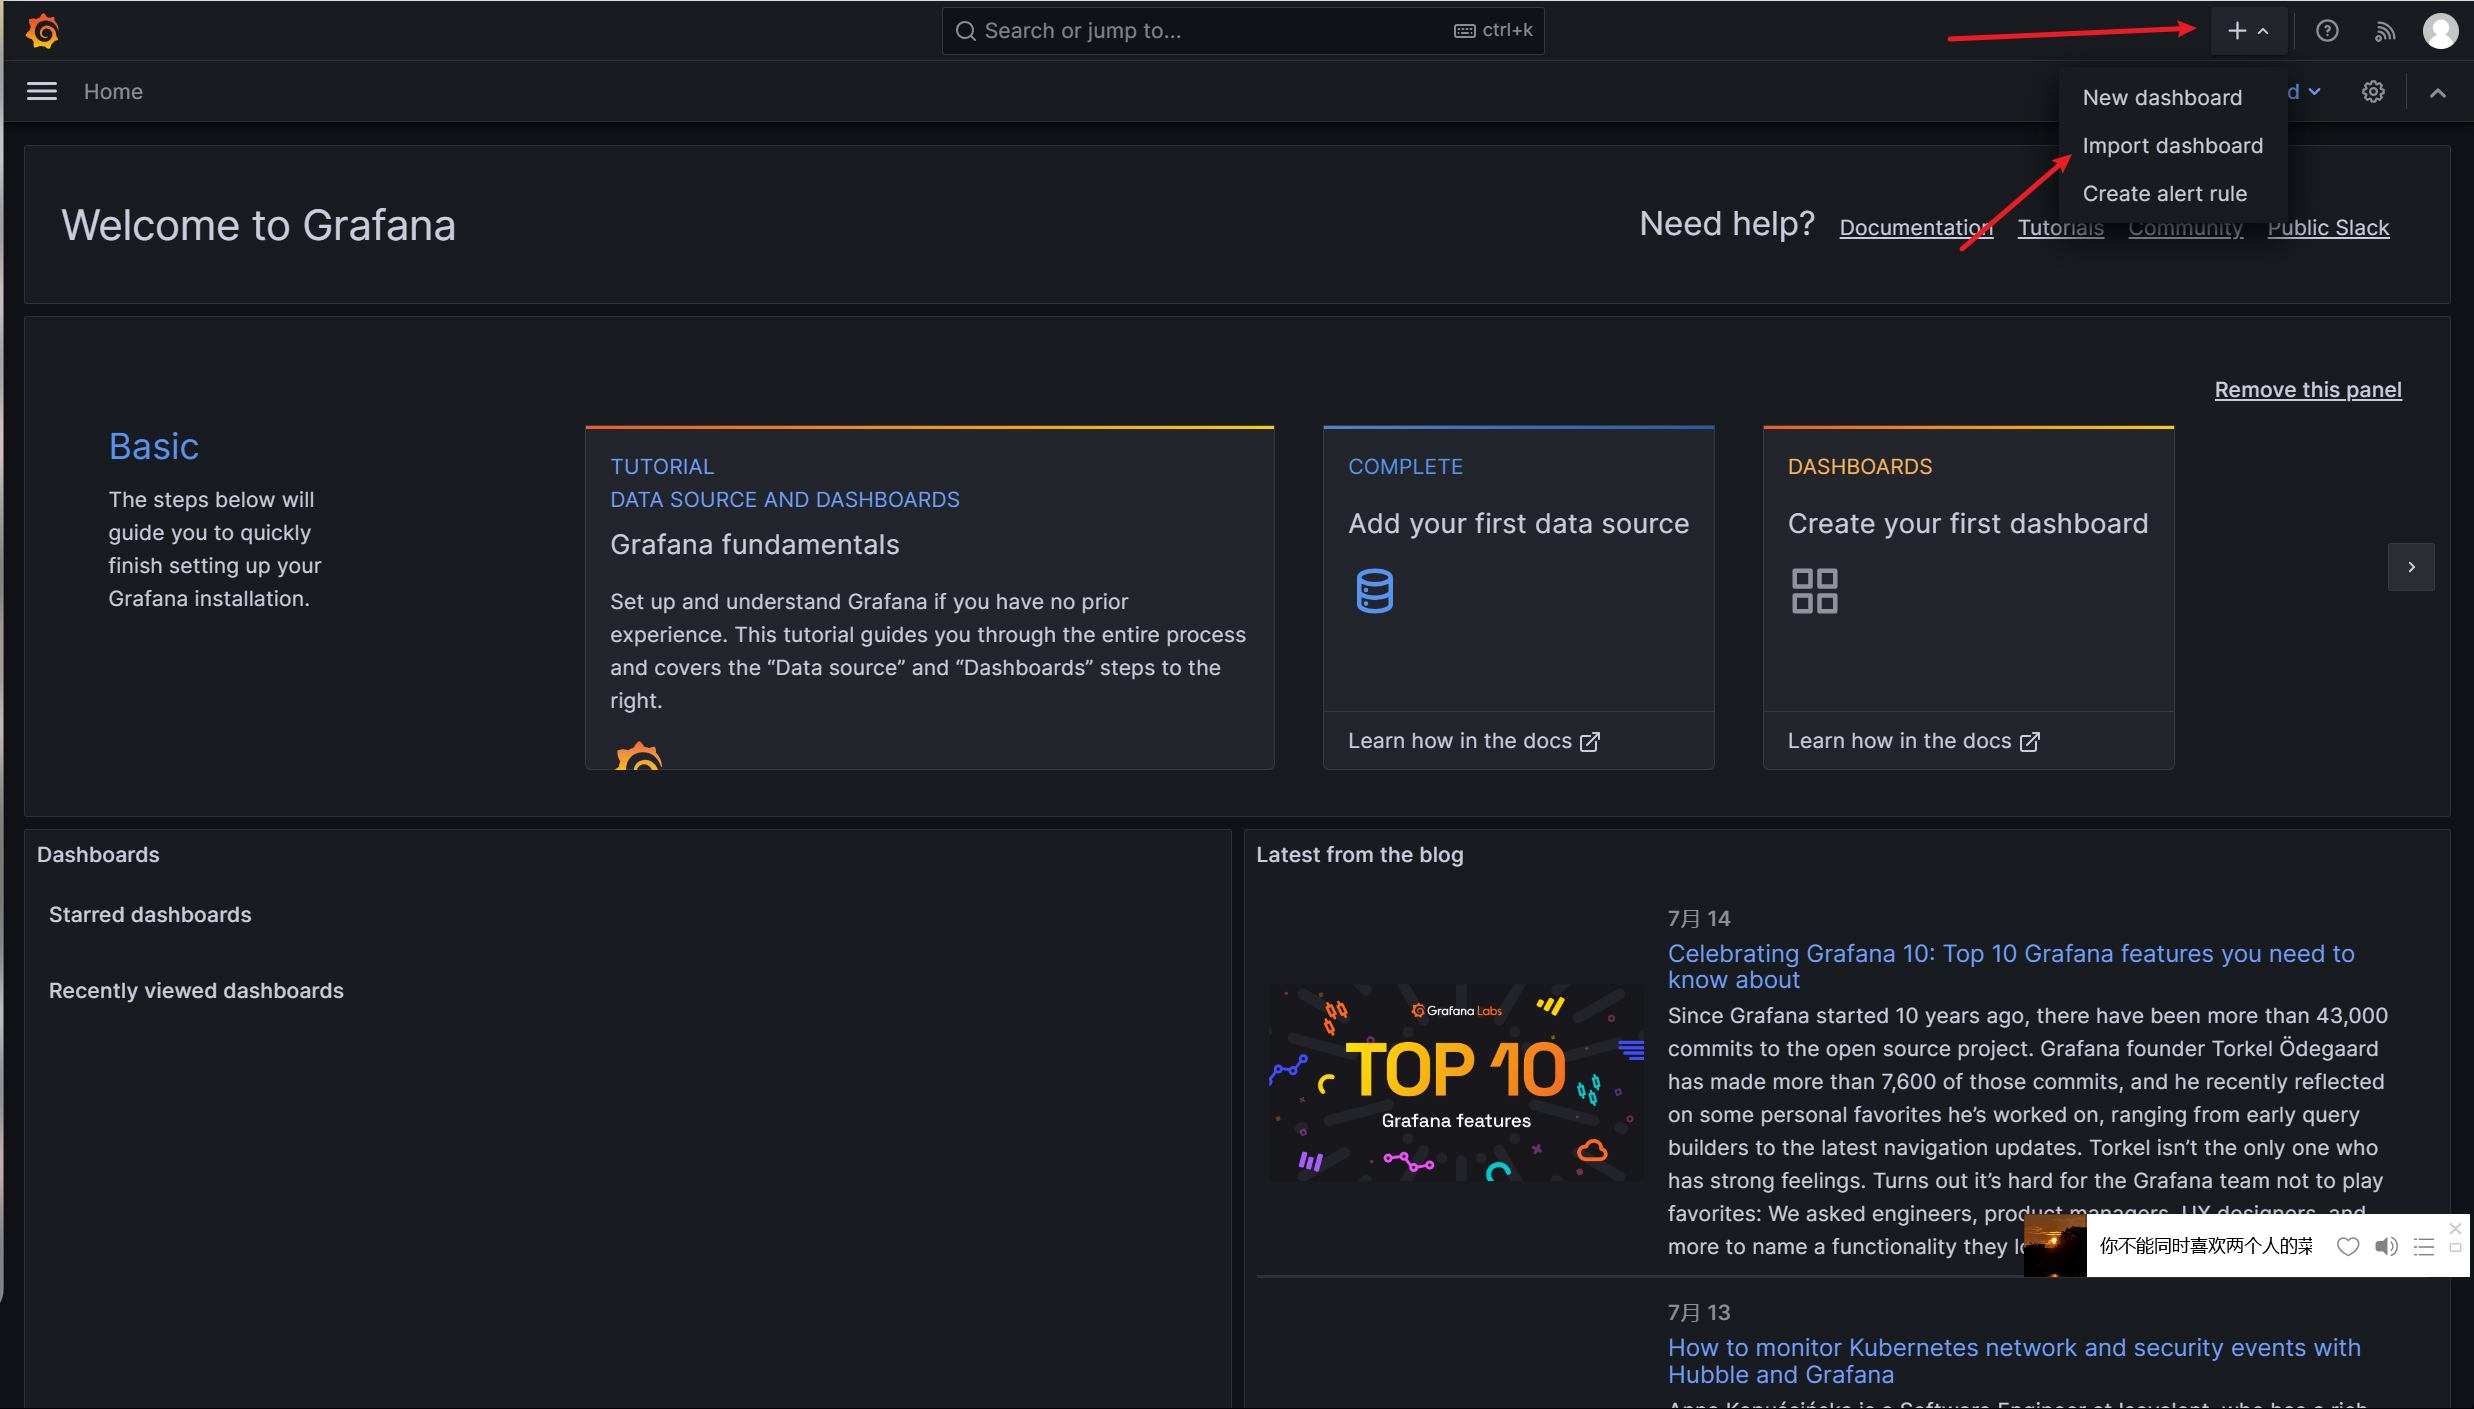Open the music player playlist icon
Image resolution: width=2474 pixels, height=1409 pixels.
point(2424,1246)
